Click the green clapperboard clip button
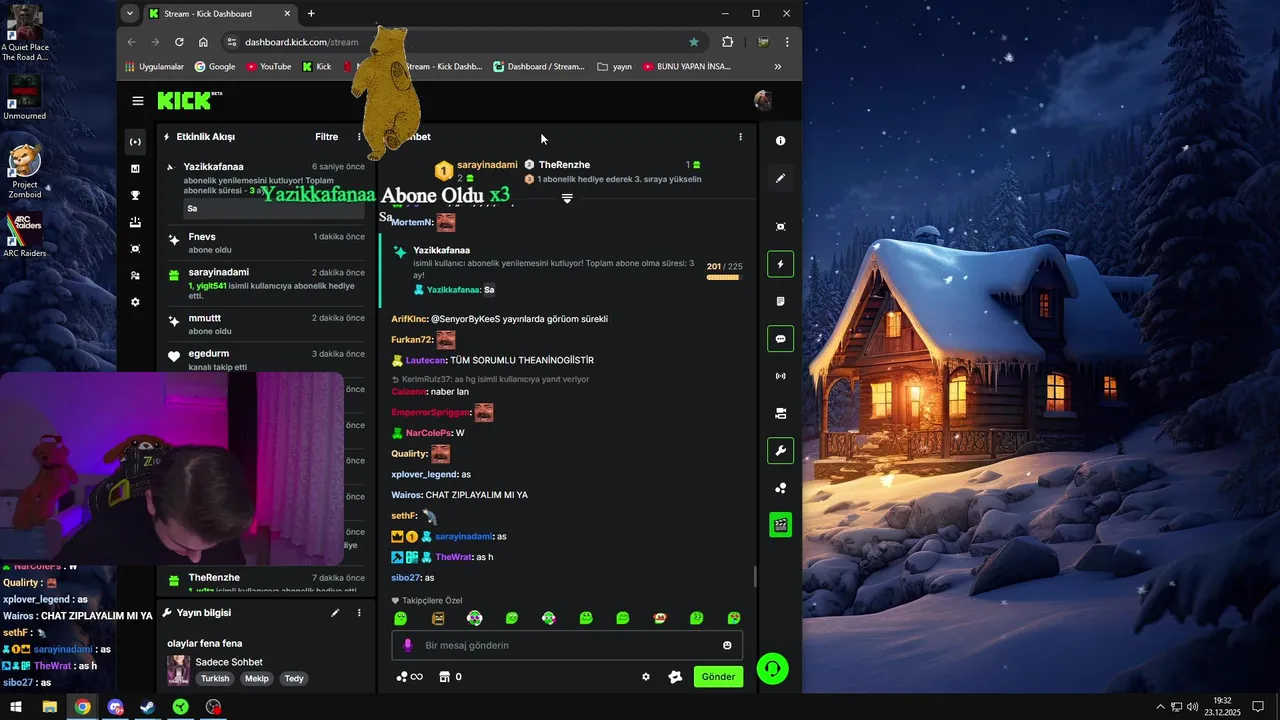 click(781, 524)
